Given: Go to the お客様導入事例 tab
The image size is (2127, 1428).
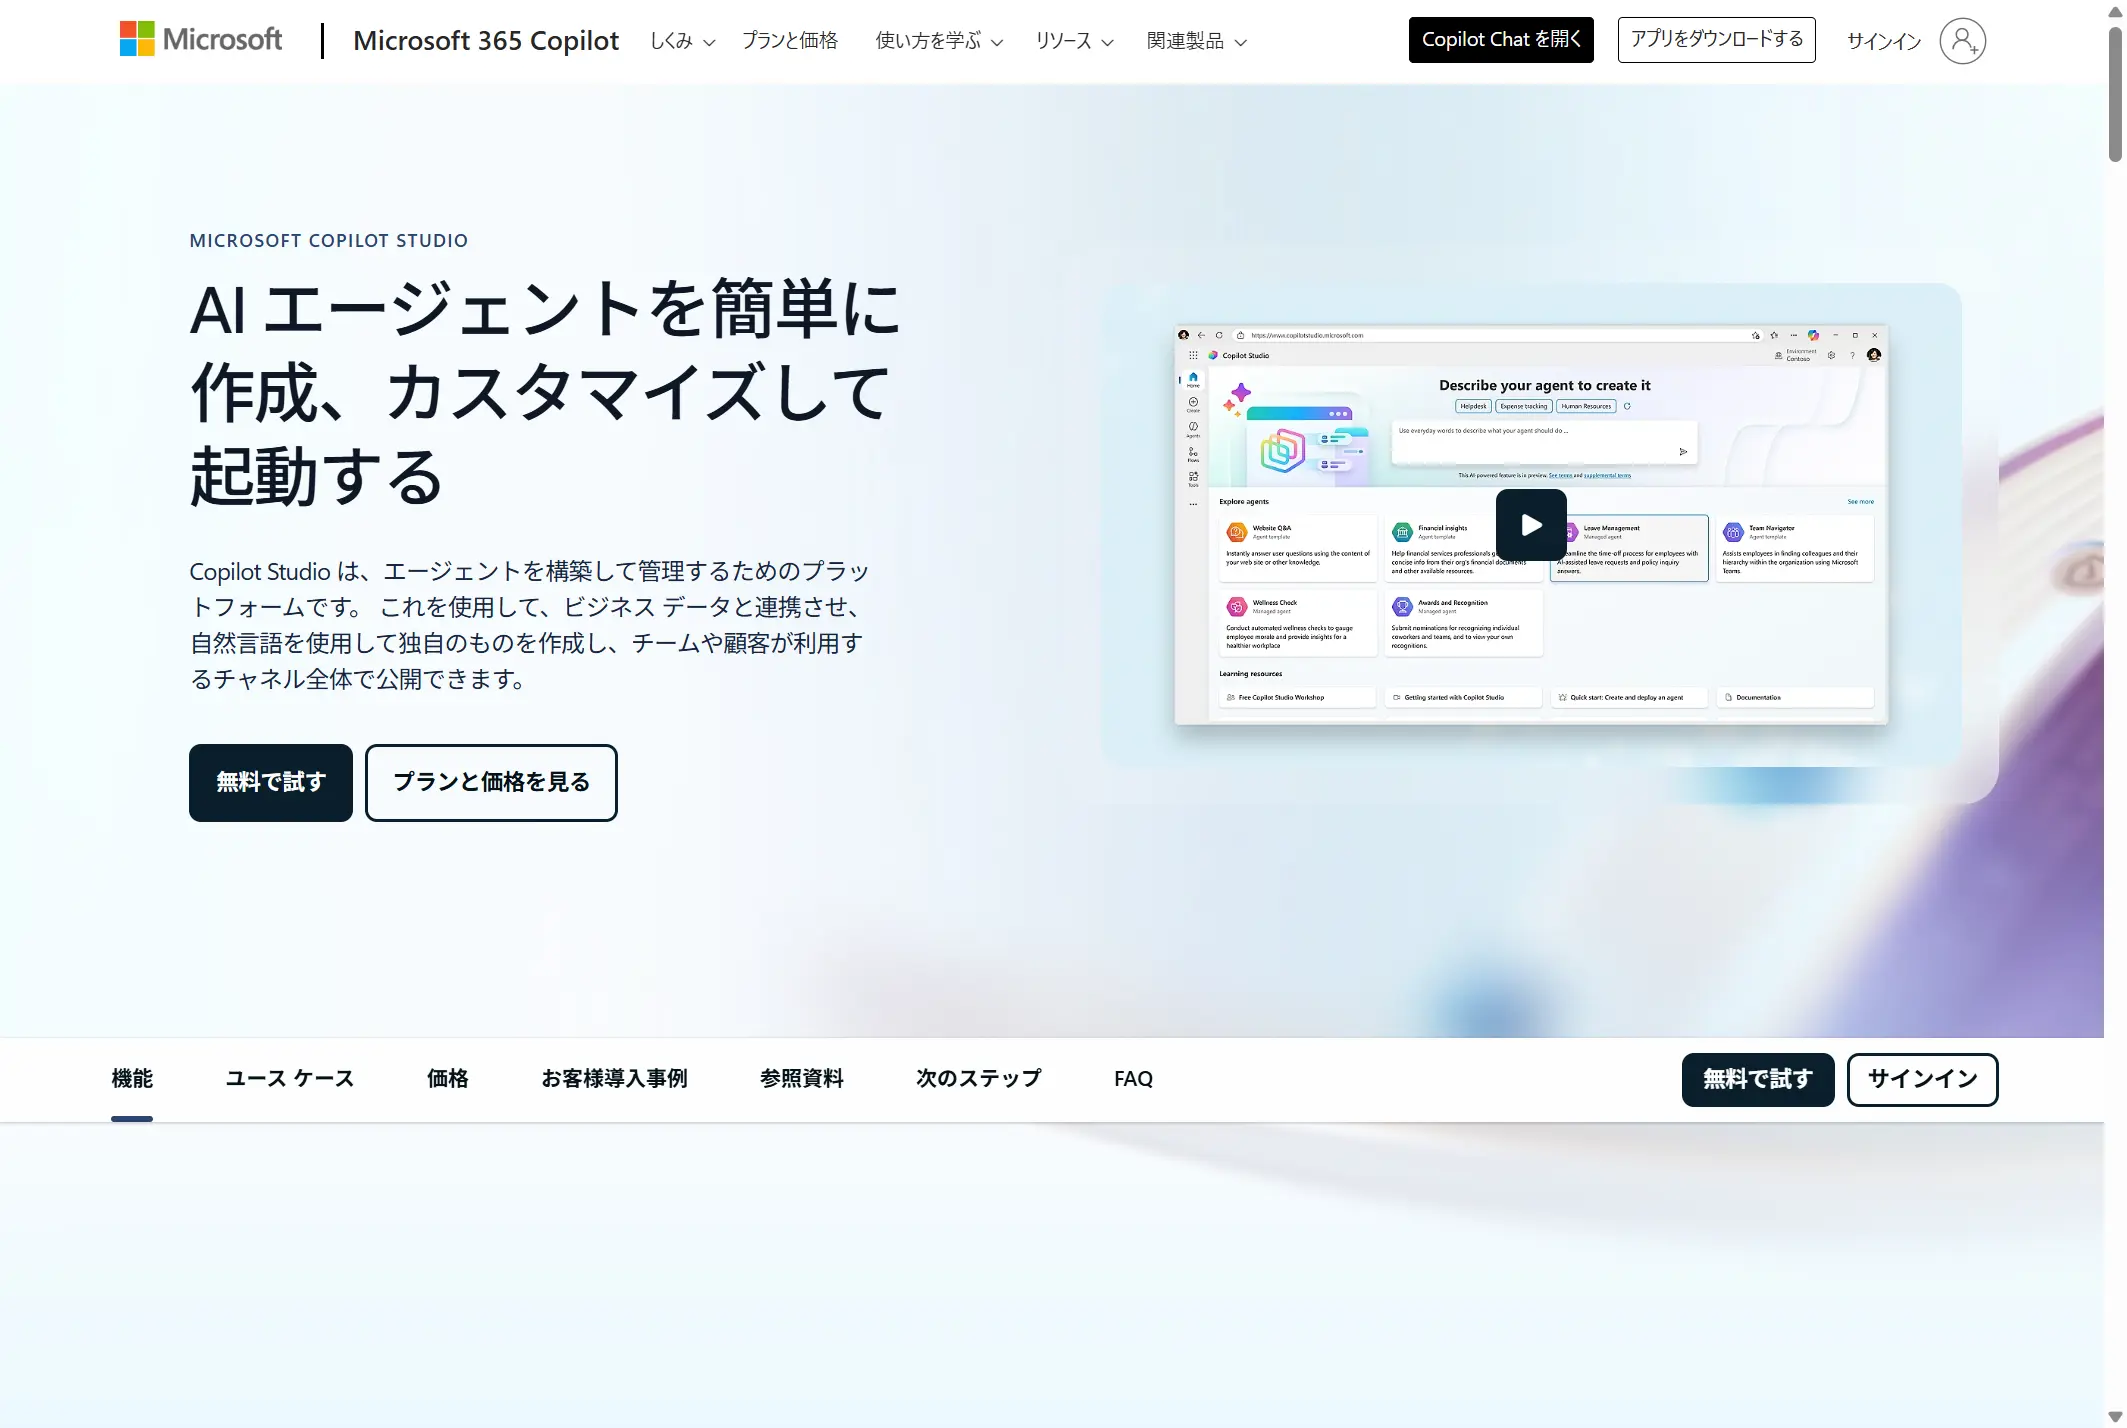Looking at the screenshot, I should tap(614, 1079).
